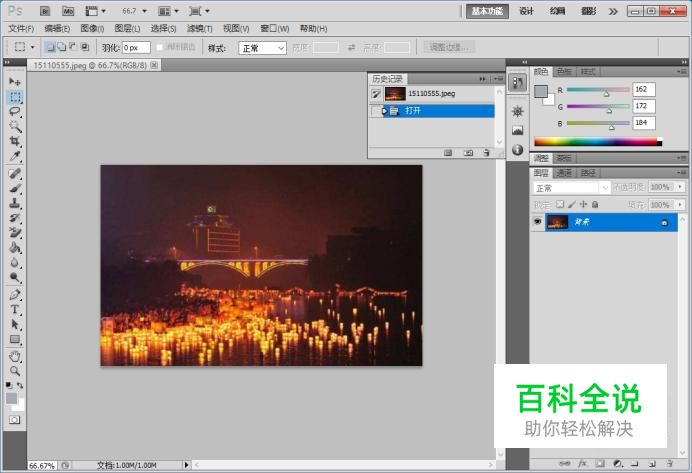Switch to the 设计 workspace
The image size is (692, 473).
point(526,11)
